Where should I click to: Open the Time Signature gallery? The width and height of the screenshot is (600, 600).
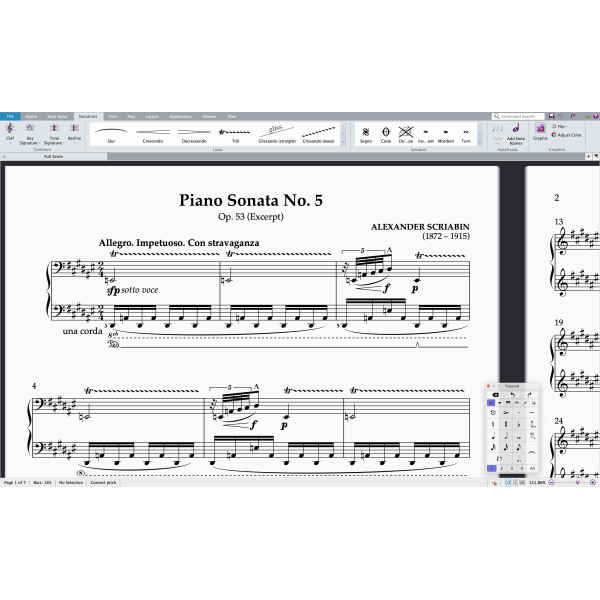point(54,133)
